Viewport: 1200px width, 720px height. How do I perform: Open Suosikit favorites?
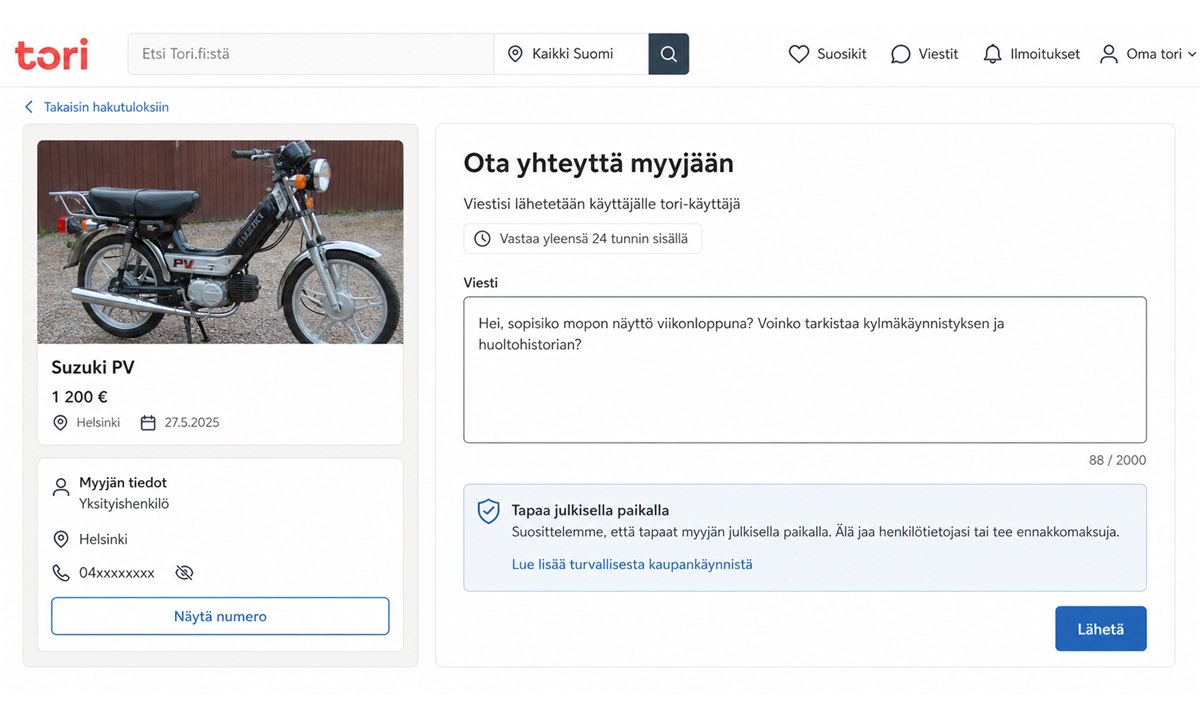[827, 54]
